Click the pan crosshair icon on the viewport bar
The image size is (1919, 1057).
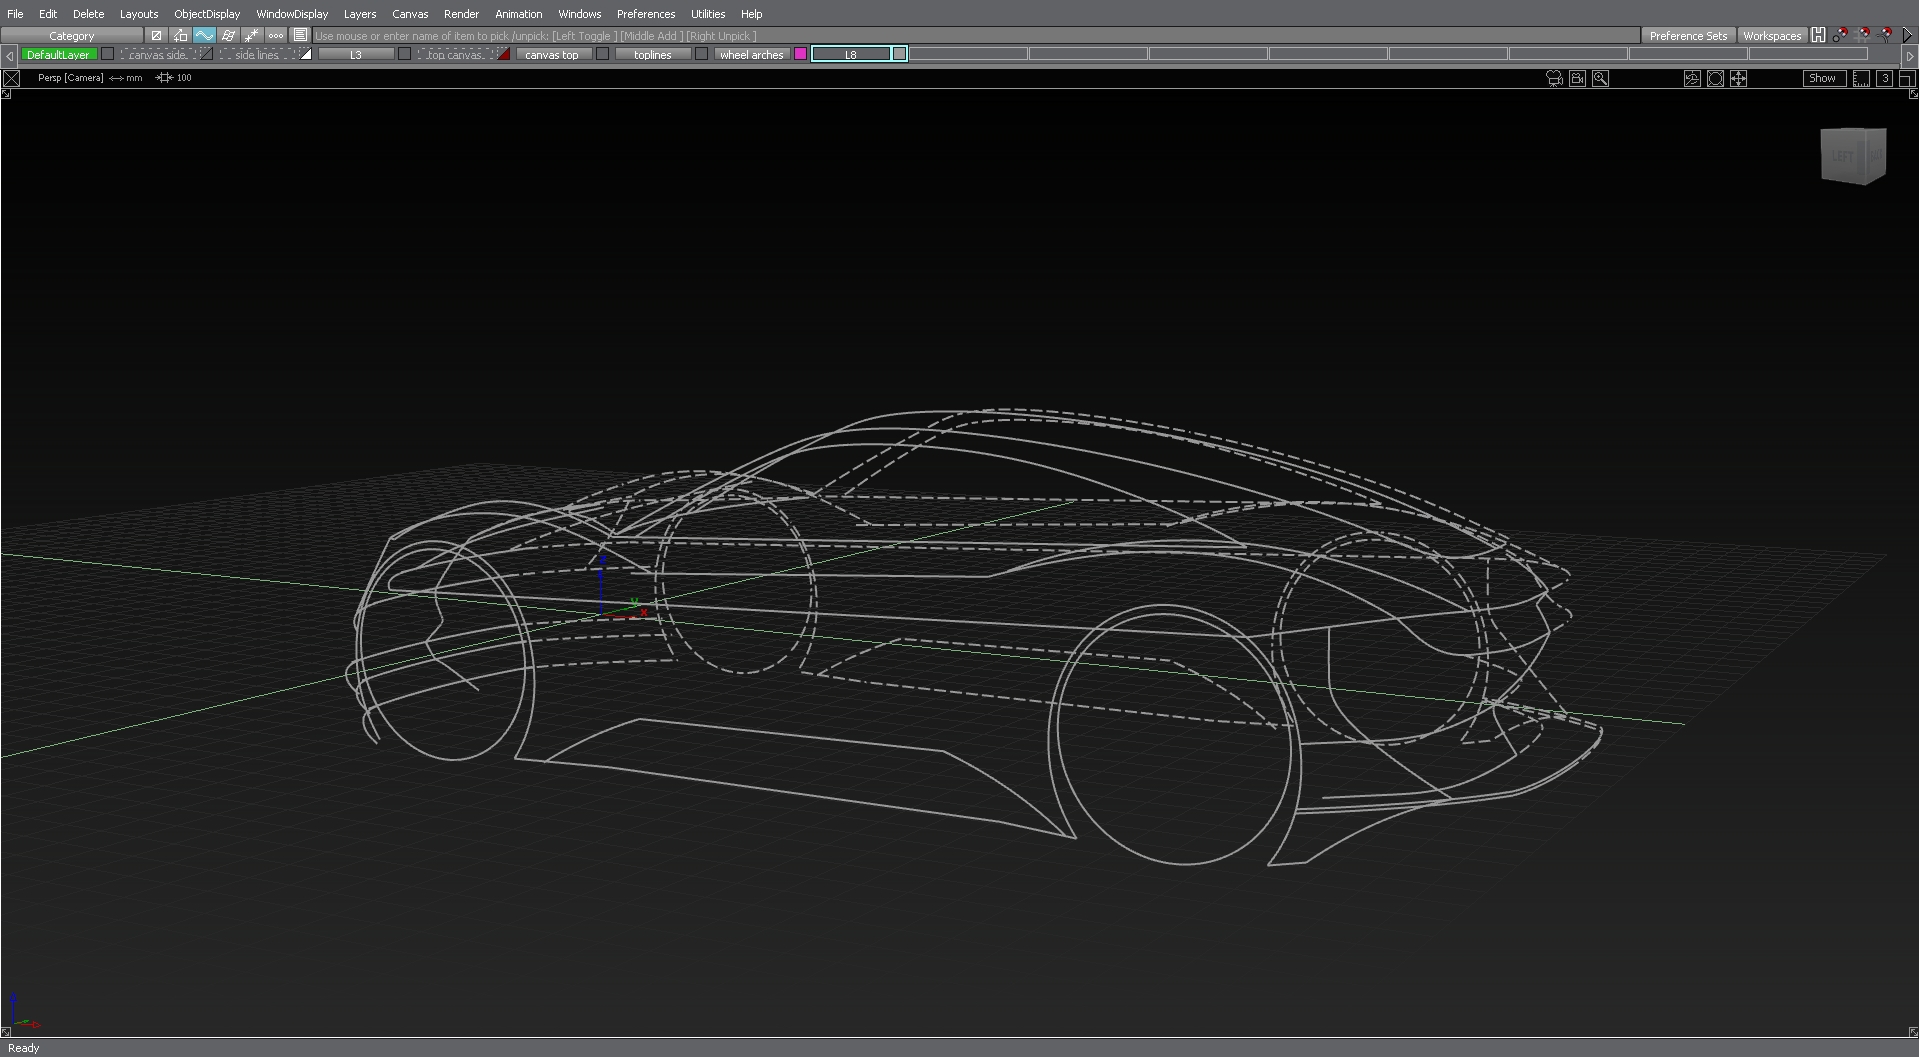(x=1740, y=79)
